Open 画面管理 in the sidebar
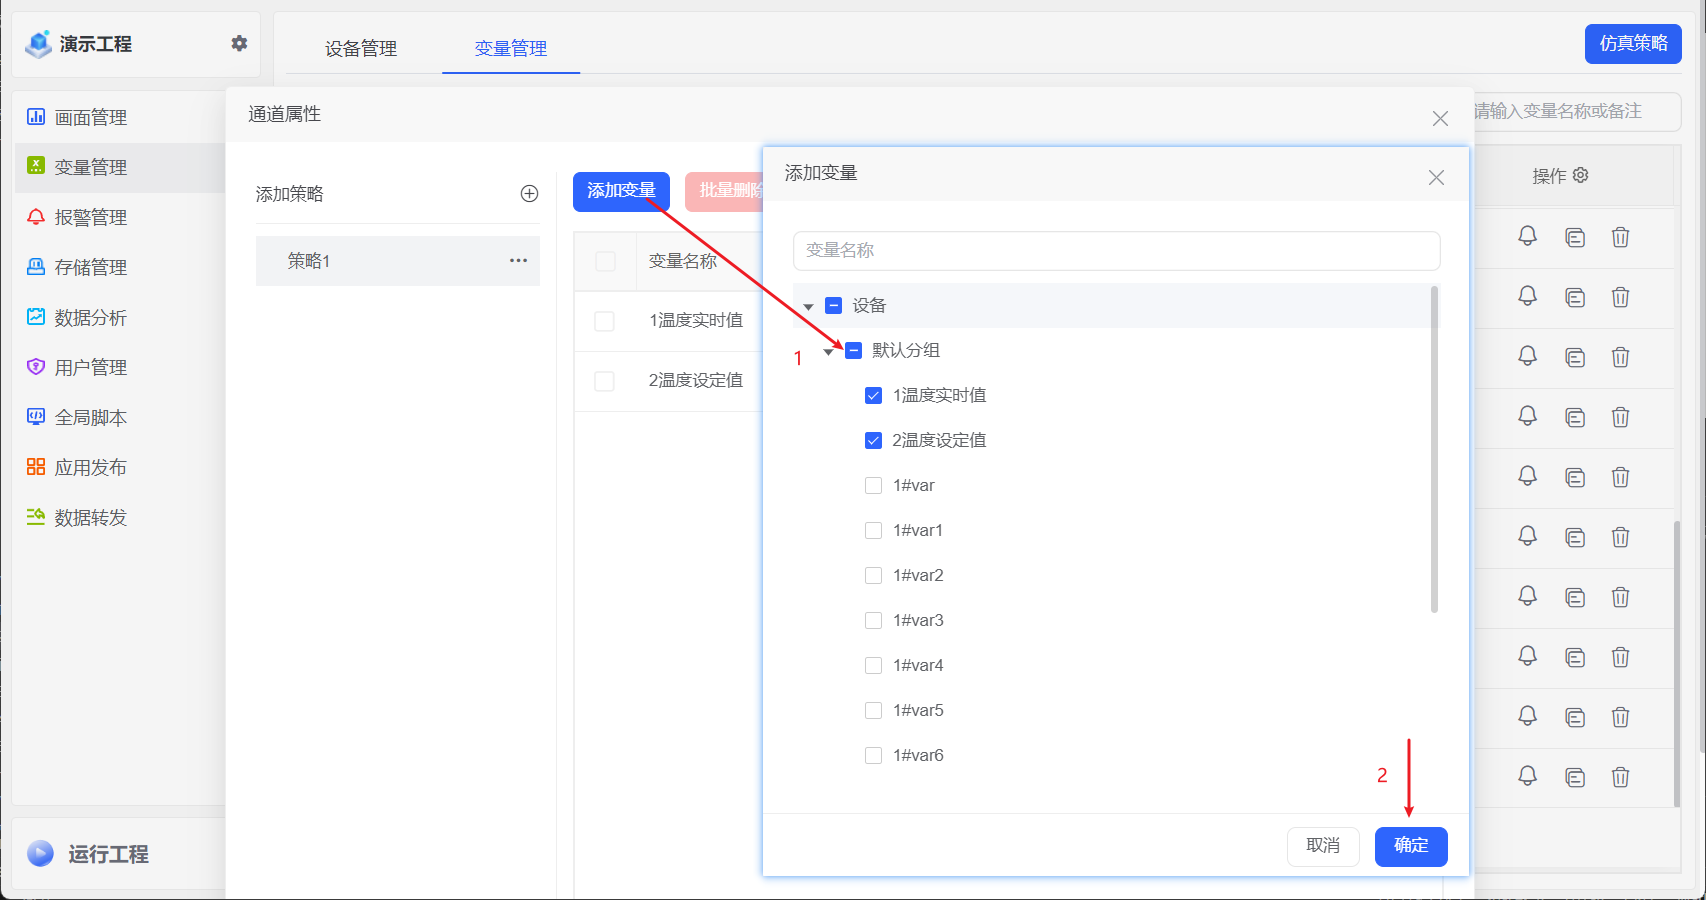Image resolution: width=1706 pixels, height=900 pixels. (x=92, y=117)
